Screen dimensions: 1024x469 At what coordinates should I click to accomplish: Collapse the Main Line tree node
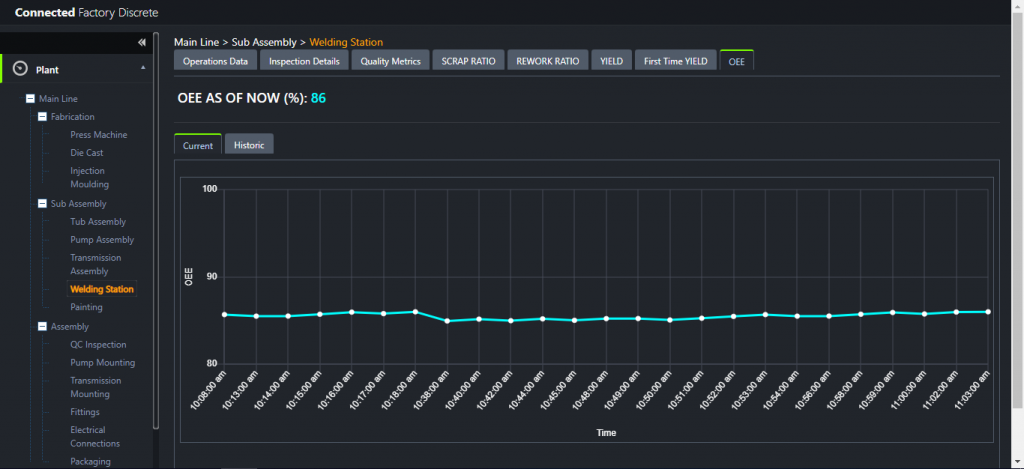[x=30, y=99]
